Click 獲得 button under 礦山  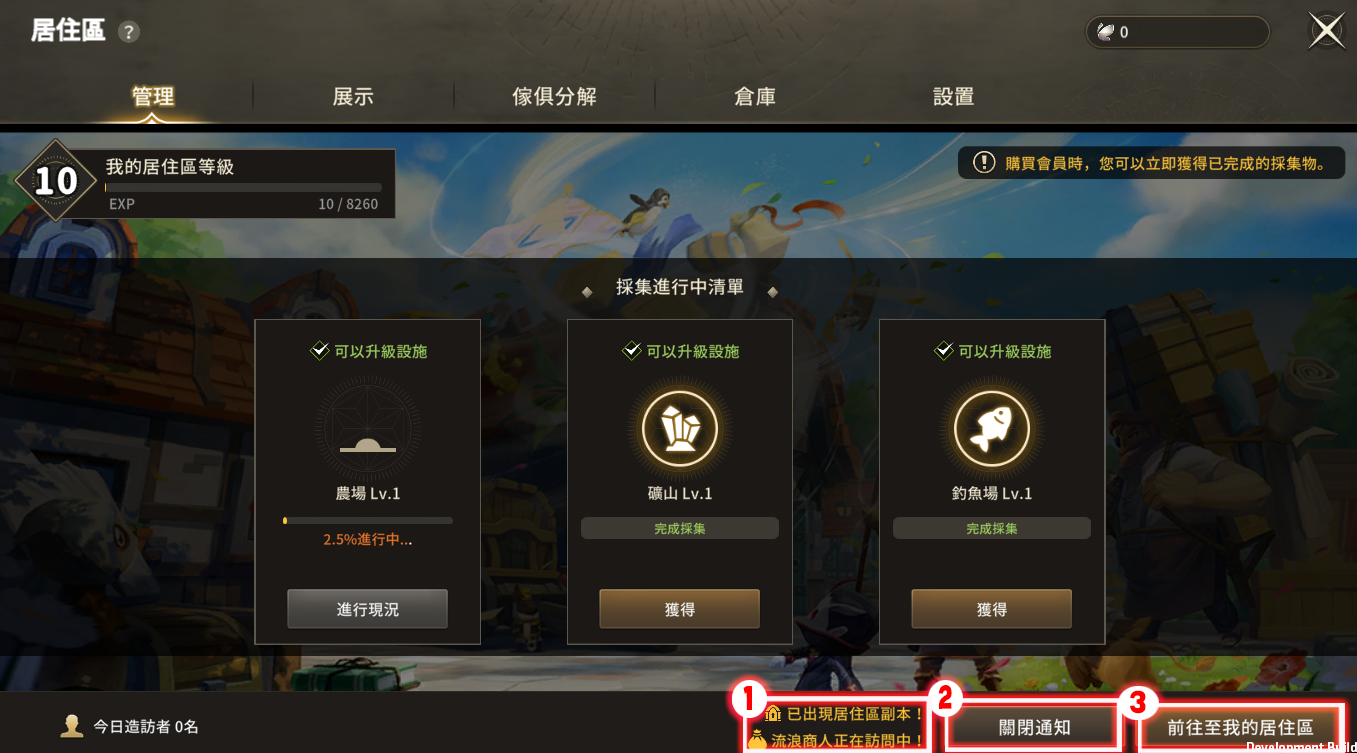point(680,609)
